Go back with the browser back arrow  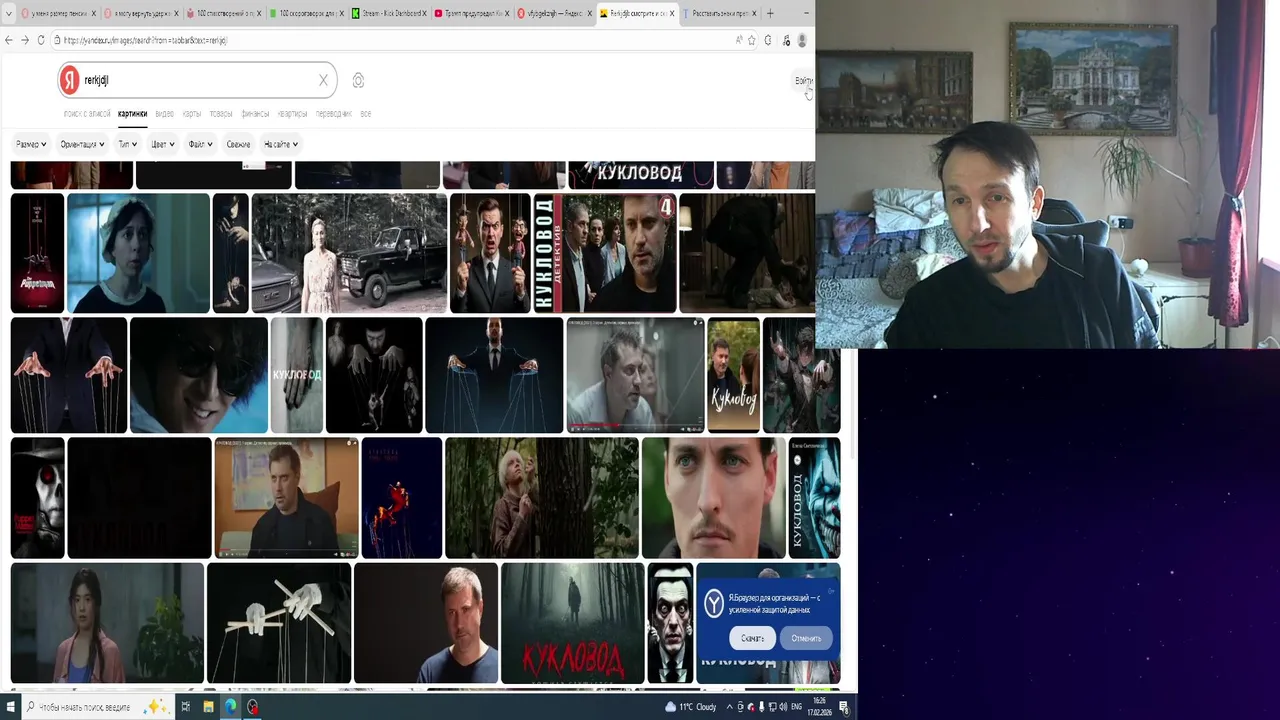click(x=9, y=40)
